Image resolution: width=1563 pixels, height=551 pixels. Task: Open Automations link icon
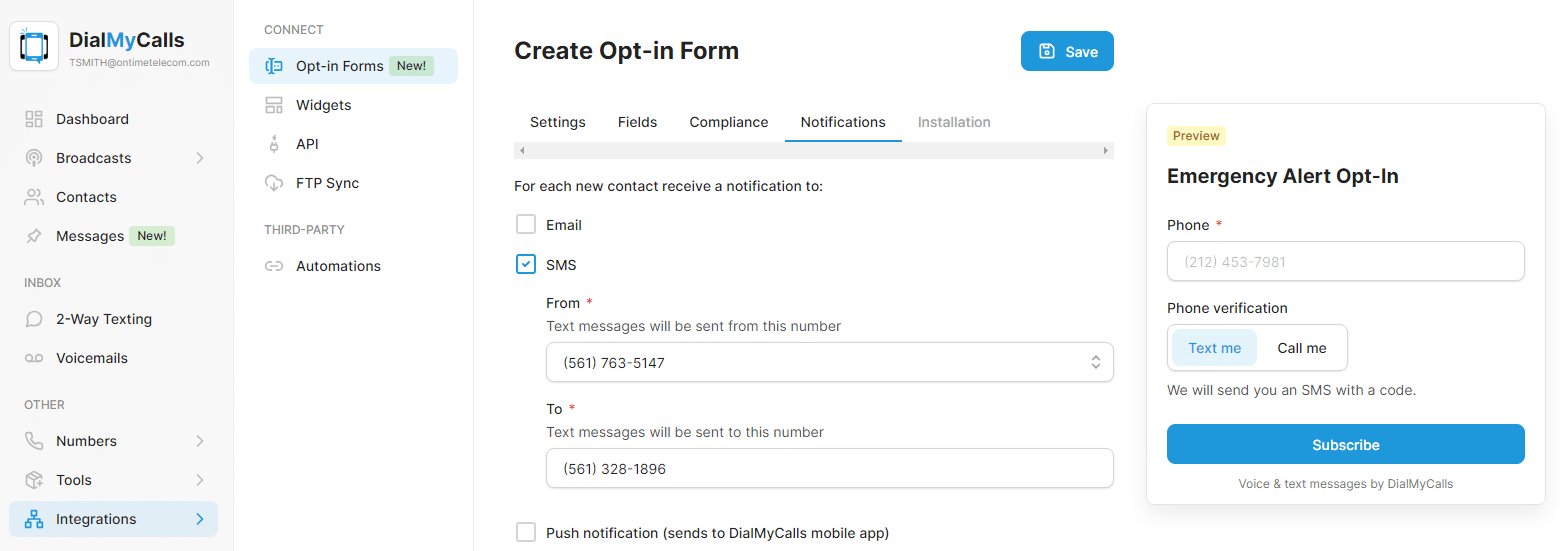click(x=273, y=266)
